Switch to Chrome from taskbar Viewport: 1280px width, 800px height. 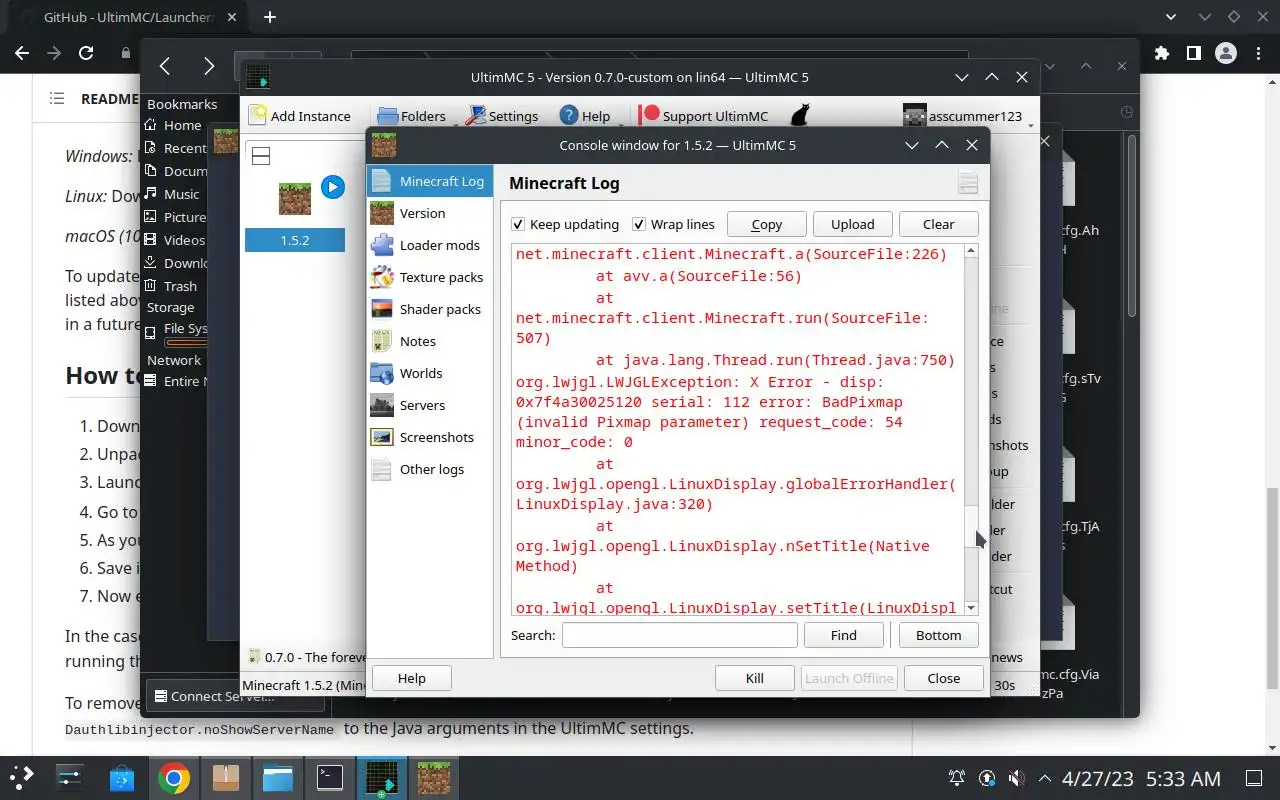pos(174,777)
